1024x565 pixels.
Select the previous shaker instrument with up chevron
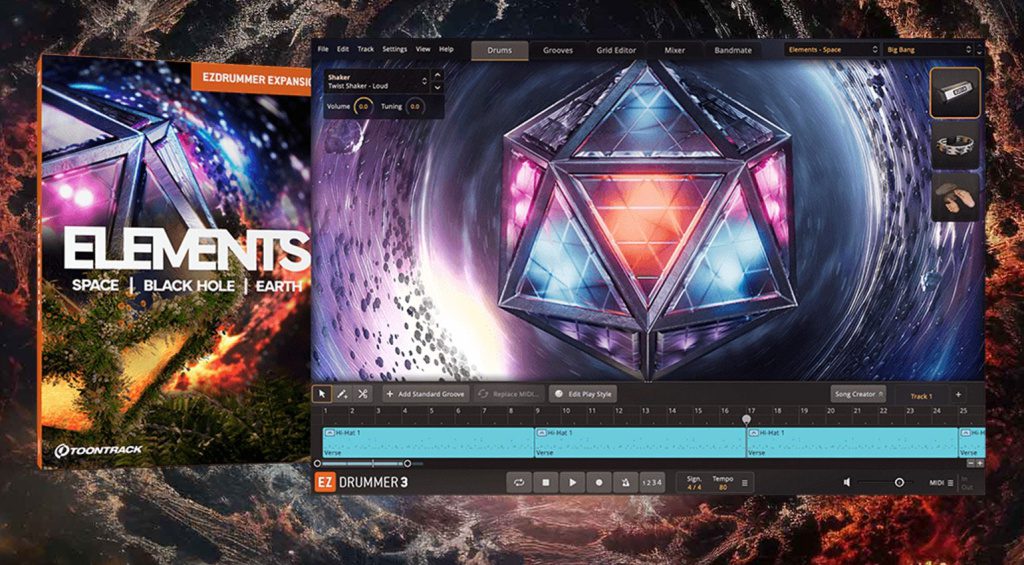[438, 76]
